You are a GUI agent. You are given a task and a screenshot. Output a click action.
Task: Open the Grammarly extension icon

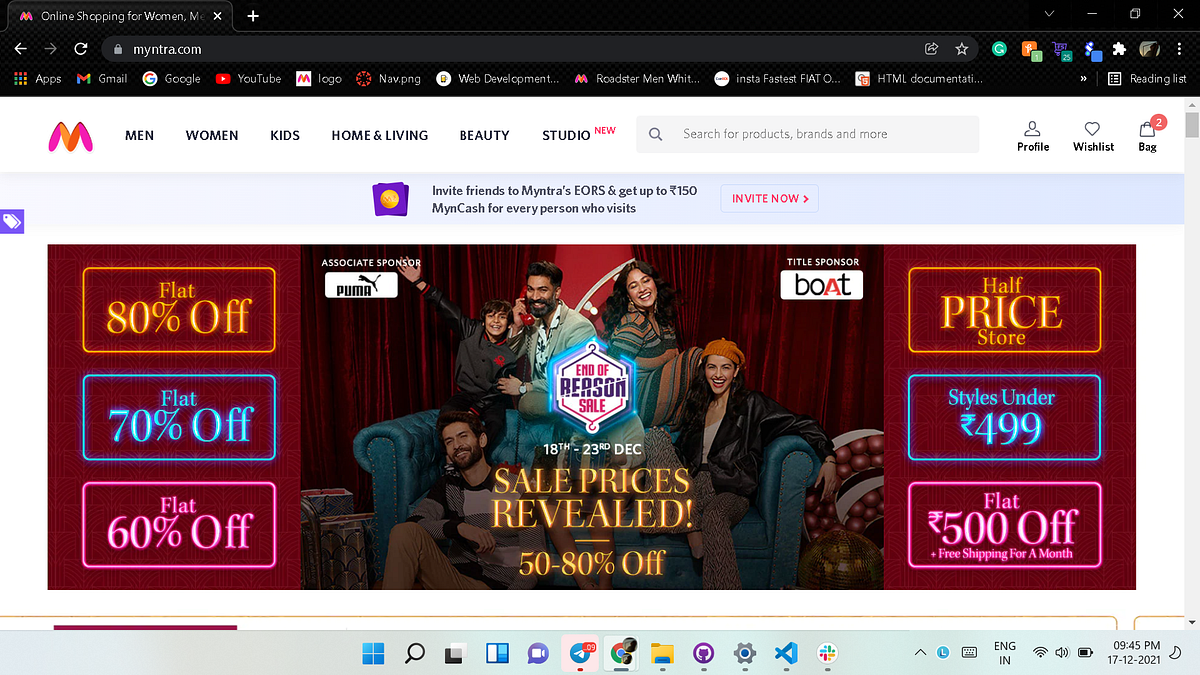[999, 48]
